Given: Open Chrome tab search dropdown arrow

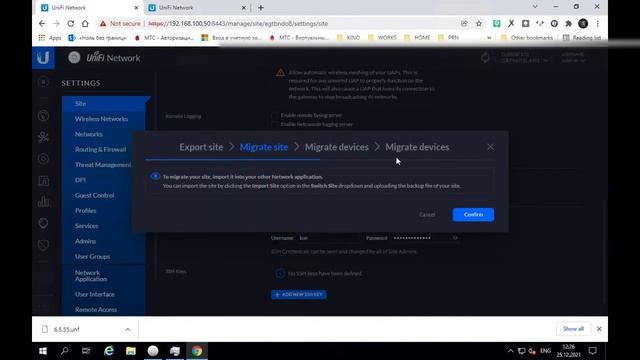Looking at the screenshot, I should [535, 7].
